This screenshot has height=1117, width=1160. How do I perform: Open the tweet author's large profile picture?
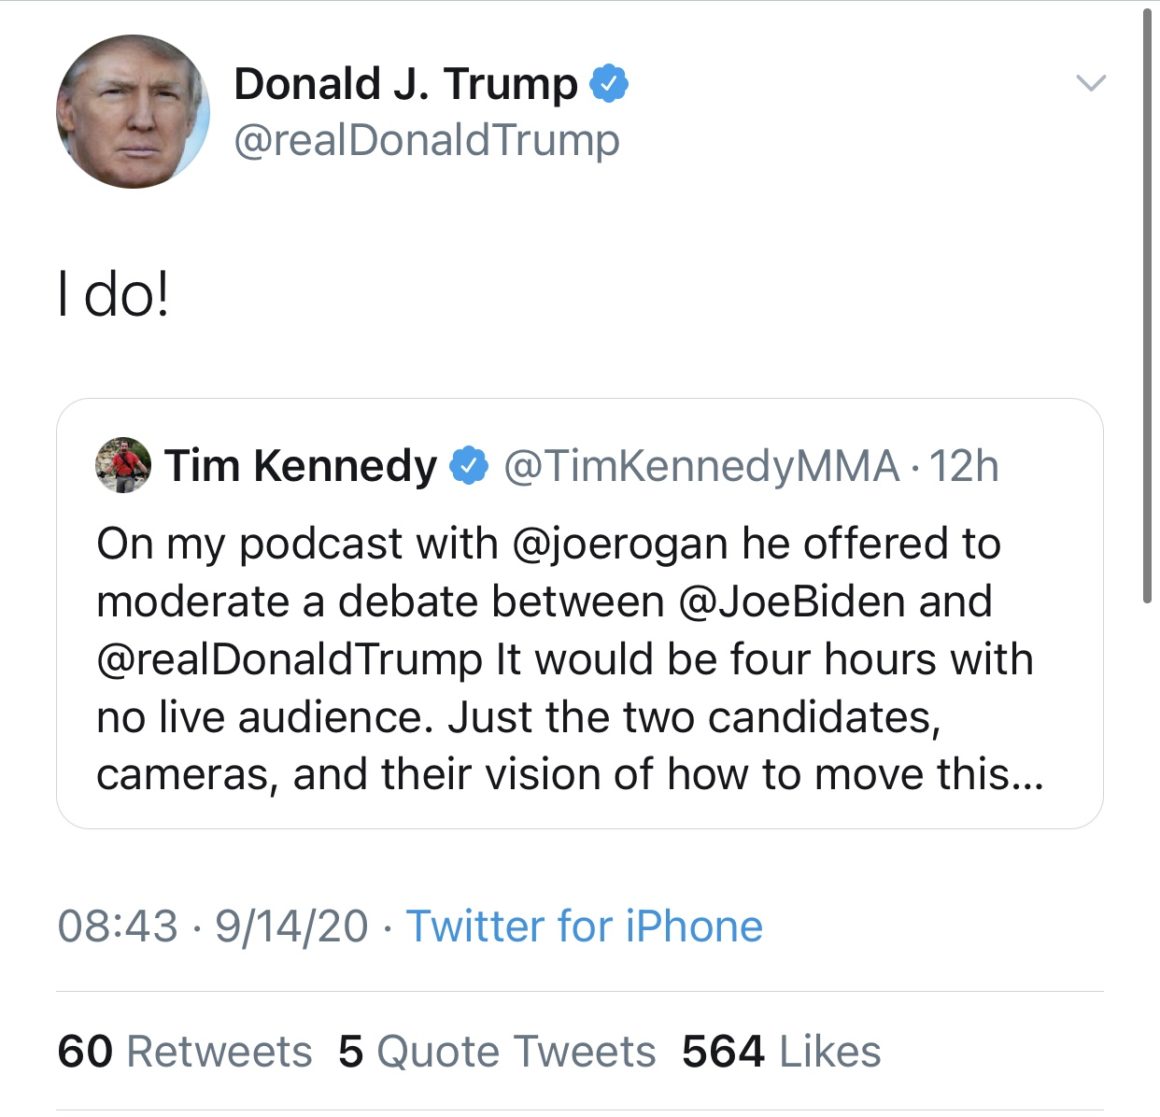click(133, 111)
